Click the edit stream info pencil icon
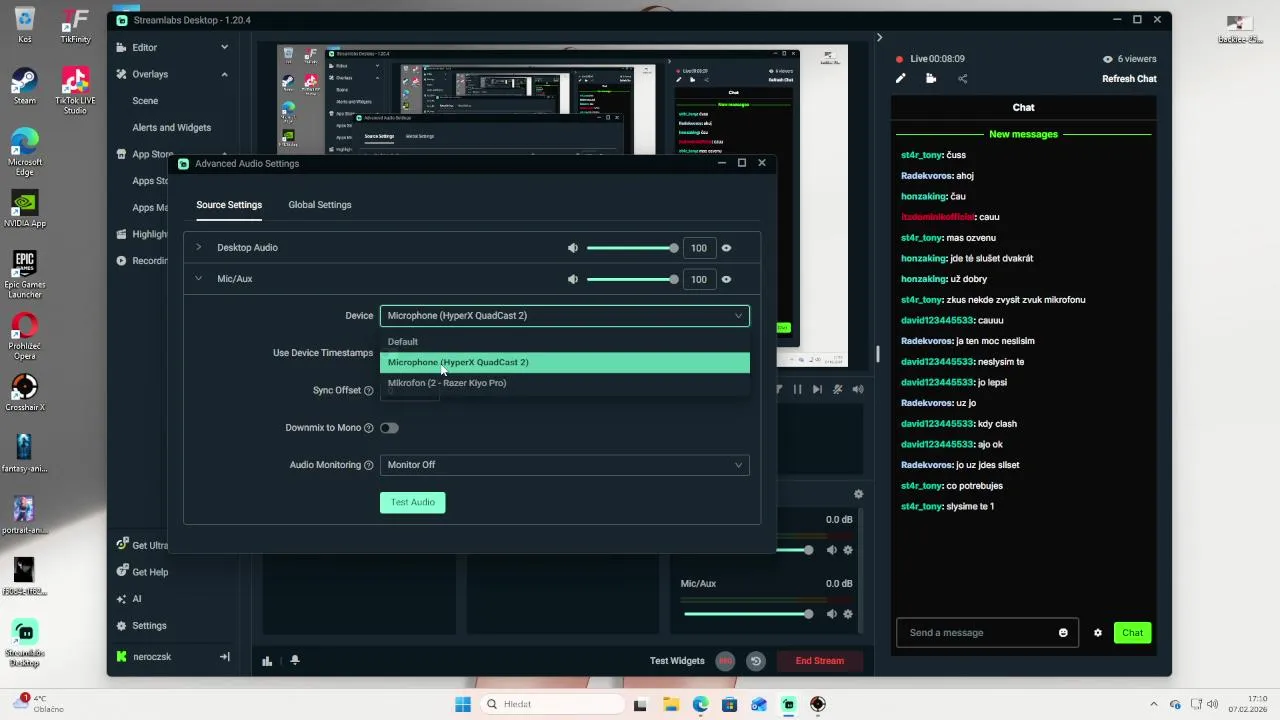The height and width of the screenshot is (720, 1280). 900,78
